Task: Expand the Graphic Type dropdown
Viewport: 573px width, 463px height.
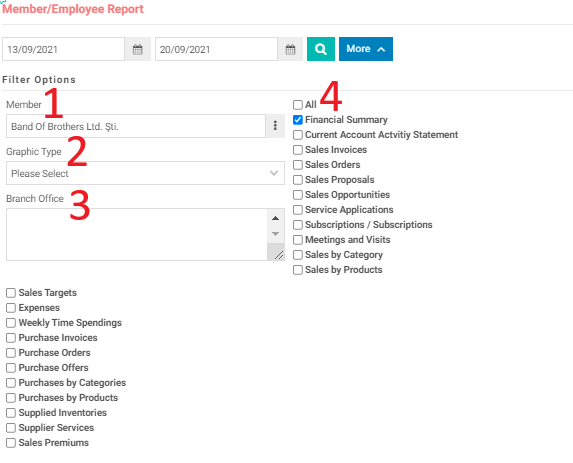Action: (x=145, y=173)
